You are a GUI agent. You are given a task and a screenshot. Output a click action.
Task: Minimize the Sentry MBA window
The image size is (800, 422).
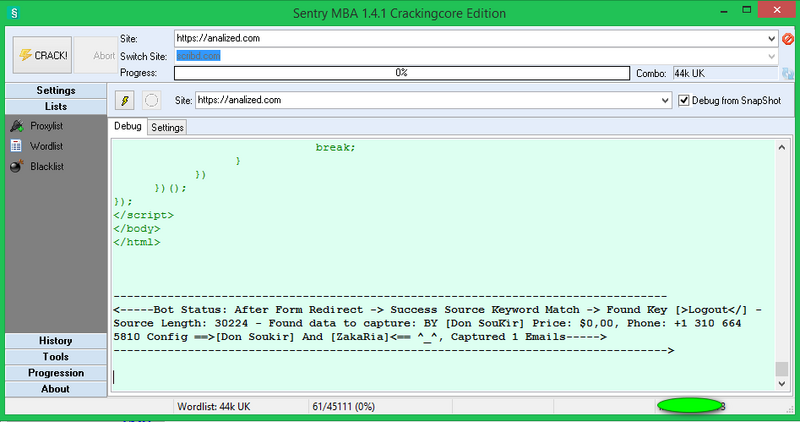(723, 11)
